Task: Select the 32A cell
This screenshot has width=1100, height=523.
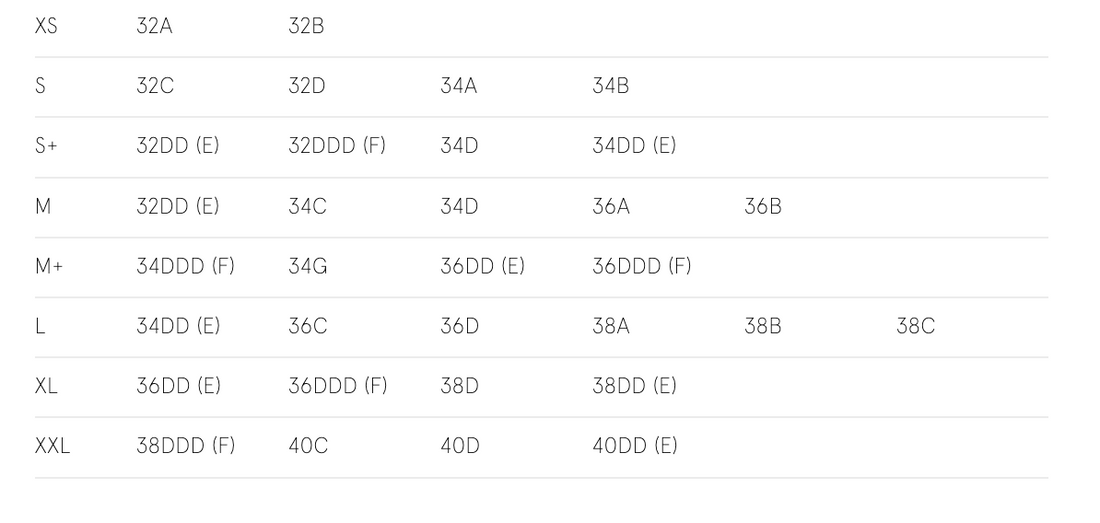Action: pyautogui.click(x=154, y=27)
